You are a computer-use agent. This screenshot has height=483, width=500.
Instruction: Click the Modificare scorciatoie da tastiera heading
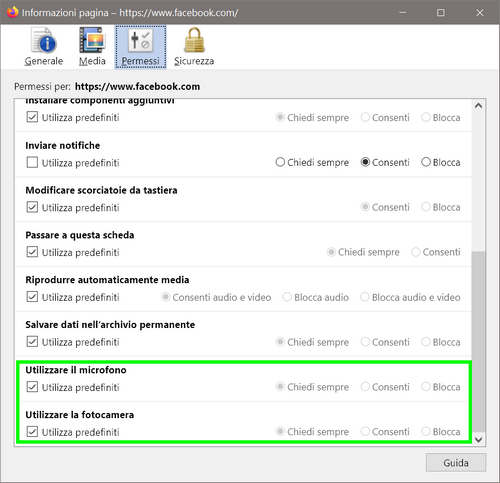pos(101,190)
